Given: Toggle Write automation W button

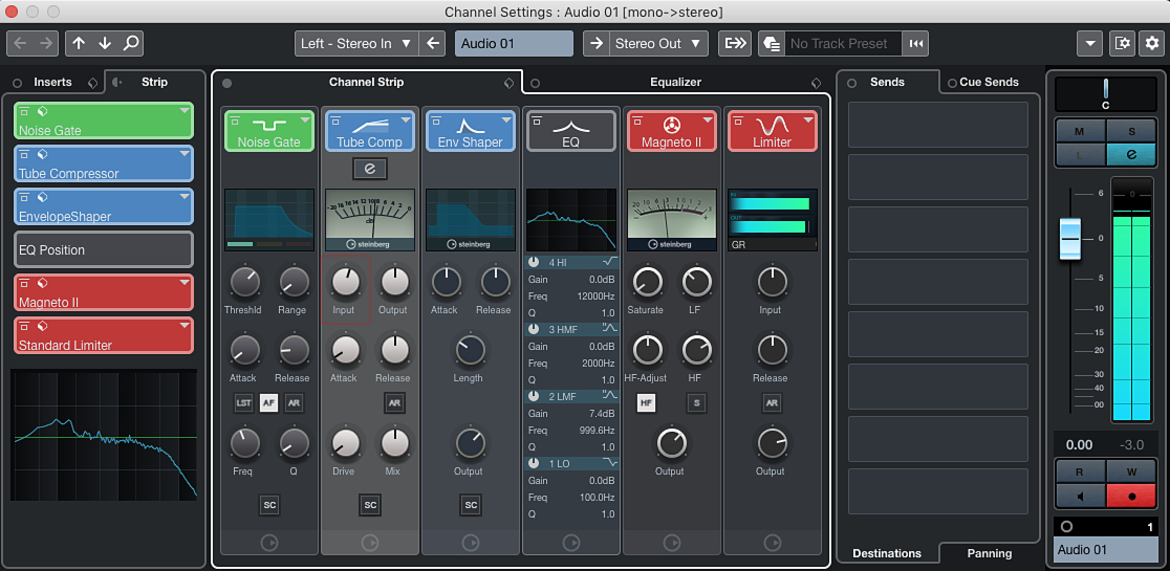Looking at the screenshot, I should pos(1131,472).
